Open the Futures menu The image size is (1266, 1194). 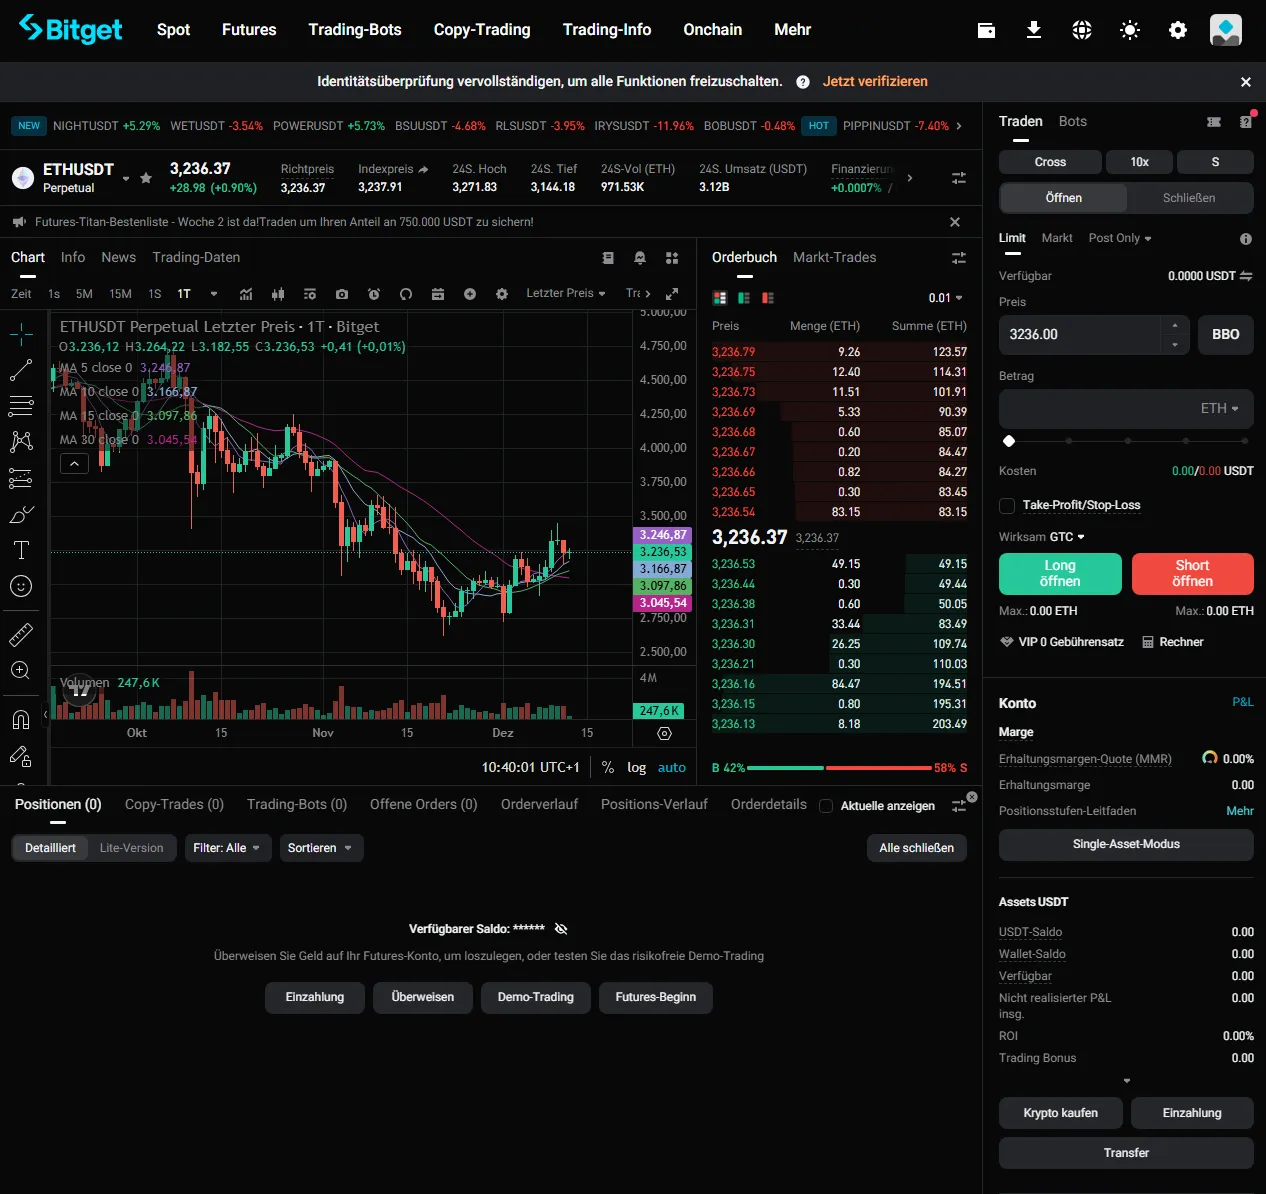[249, 30]
